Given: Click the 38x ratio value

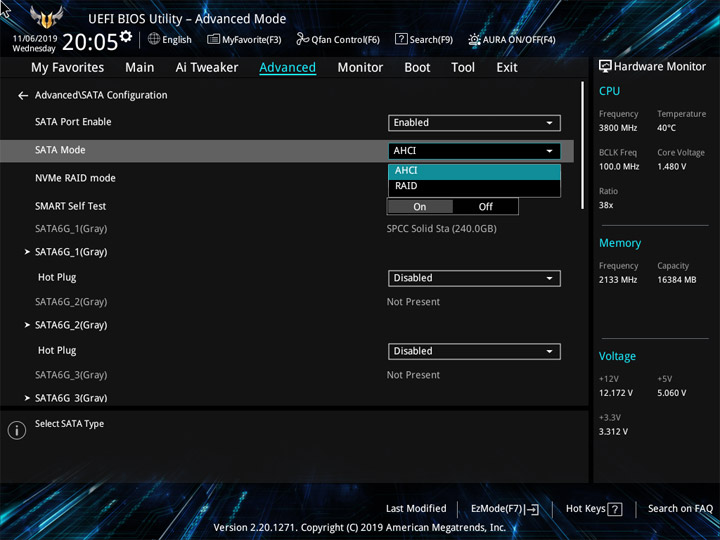Looking at the screenshot, I should coord(606,205).
